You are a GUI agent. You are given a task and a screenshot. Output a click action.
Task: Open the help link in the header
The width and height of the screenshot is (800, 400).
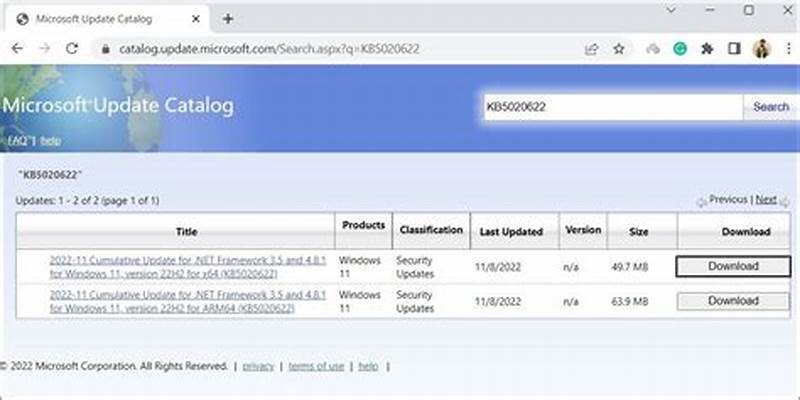[x=51, y=141]
